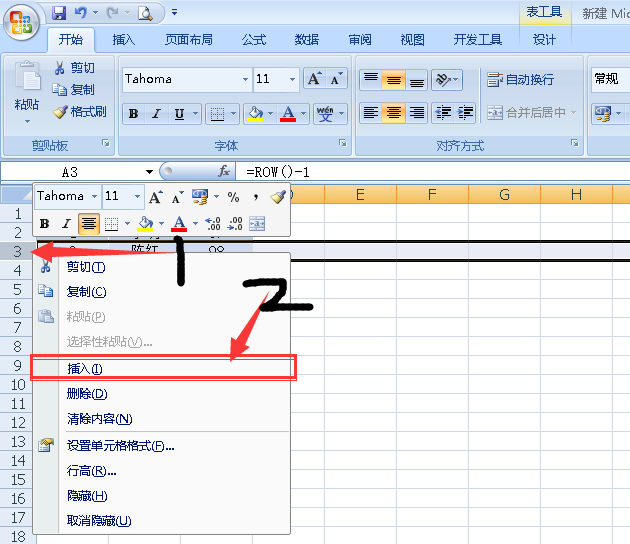
Task: Open mini toolbar font size dropdown
Action: 137,196
